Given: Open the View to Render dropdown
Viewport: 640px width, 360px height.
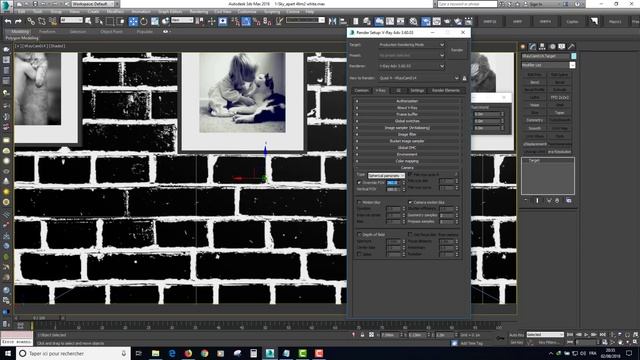Looking at the screenshot, I should tap(419, 78).
